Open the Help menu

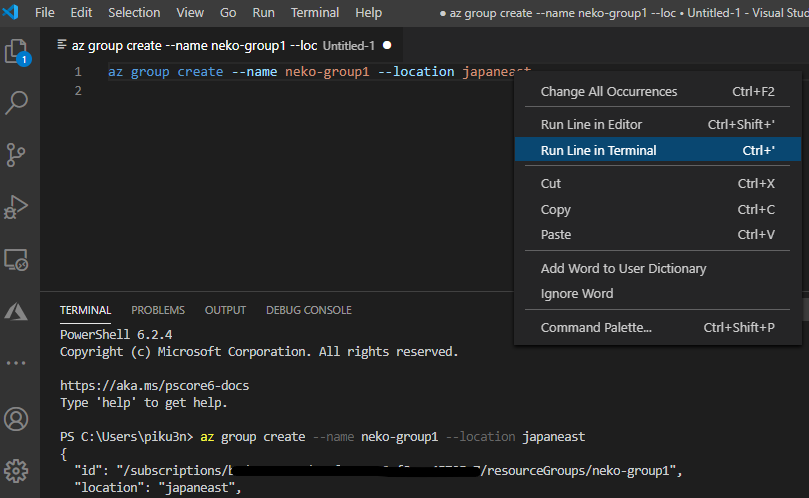pos(368,12)
